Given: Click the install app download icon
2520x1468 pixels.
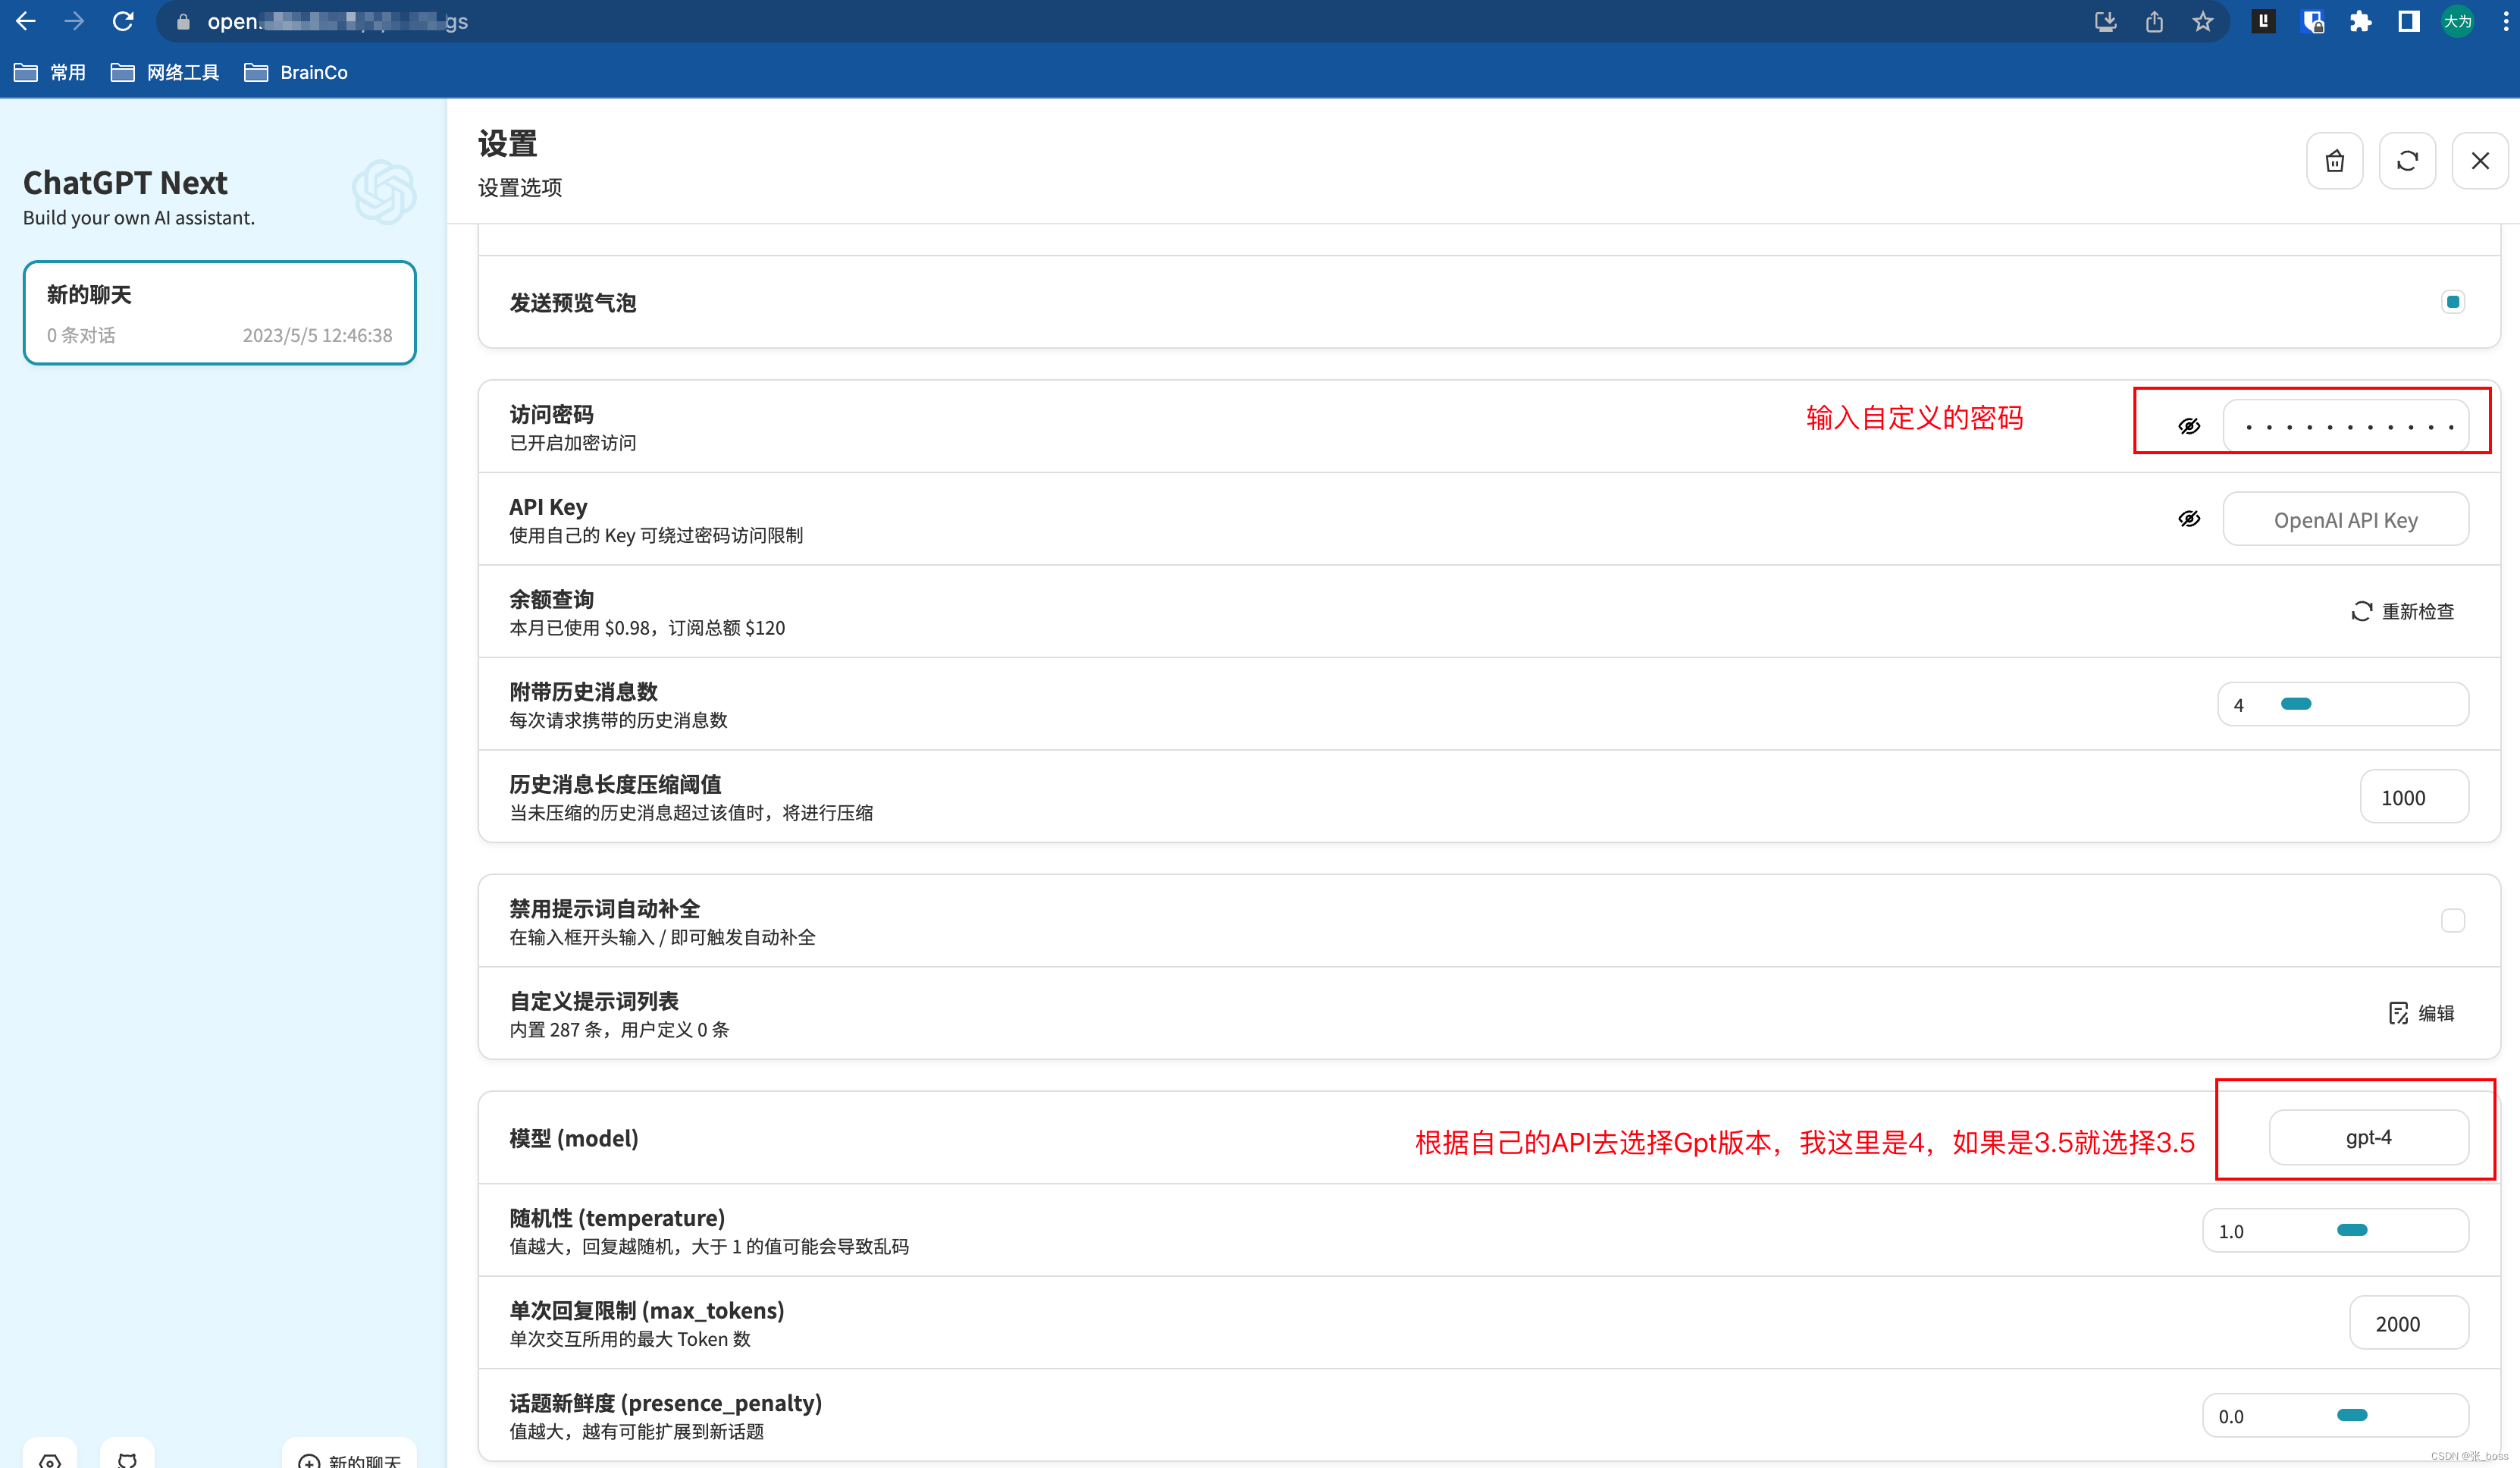Looking at the screenshot, I should click(2105, 22).
